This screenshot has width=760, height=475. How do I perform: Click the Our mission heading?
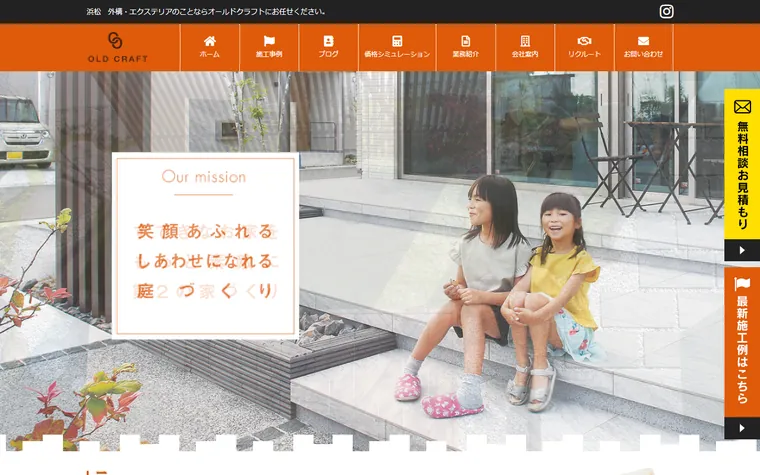[204, 176]
